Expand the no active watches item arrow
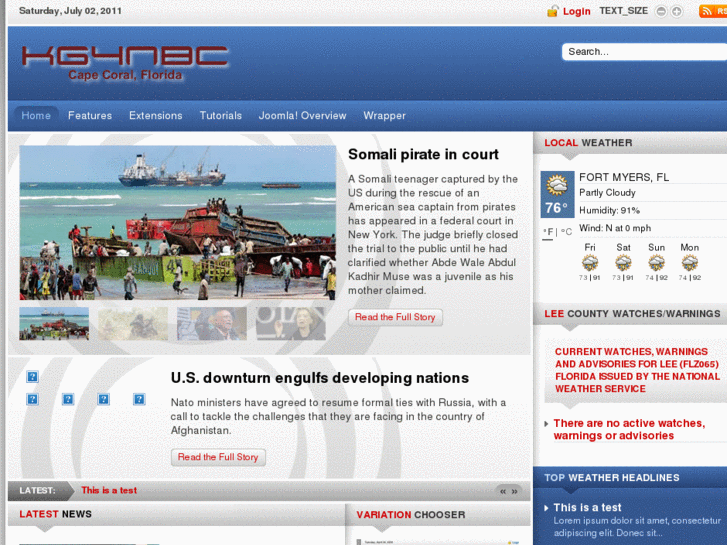Viewport: 727px width, 545px height. (547, 423)
